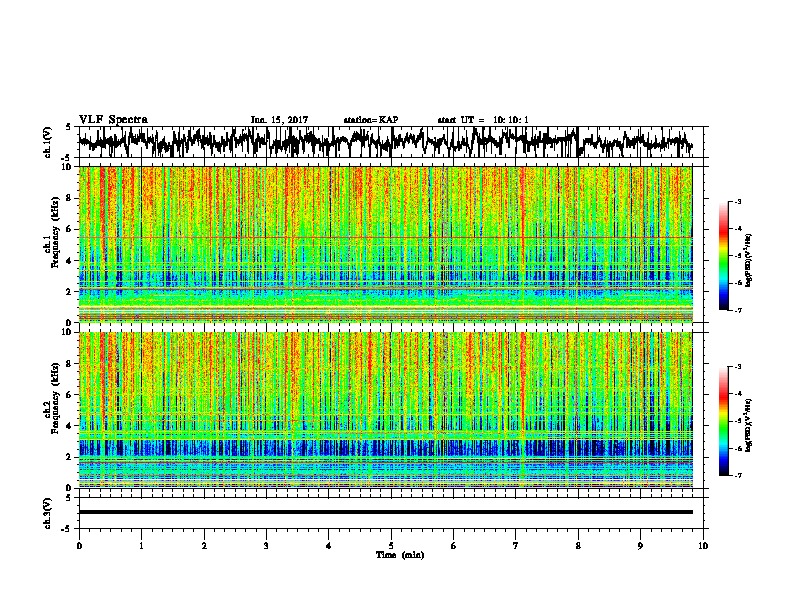Click time axis tick label "3"
This screenshot has height=612, width=792.
[266, 546]
